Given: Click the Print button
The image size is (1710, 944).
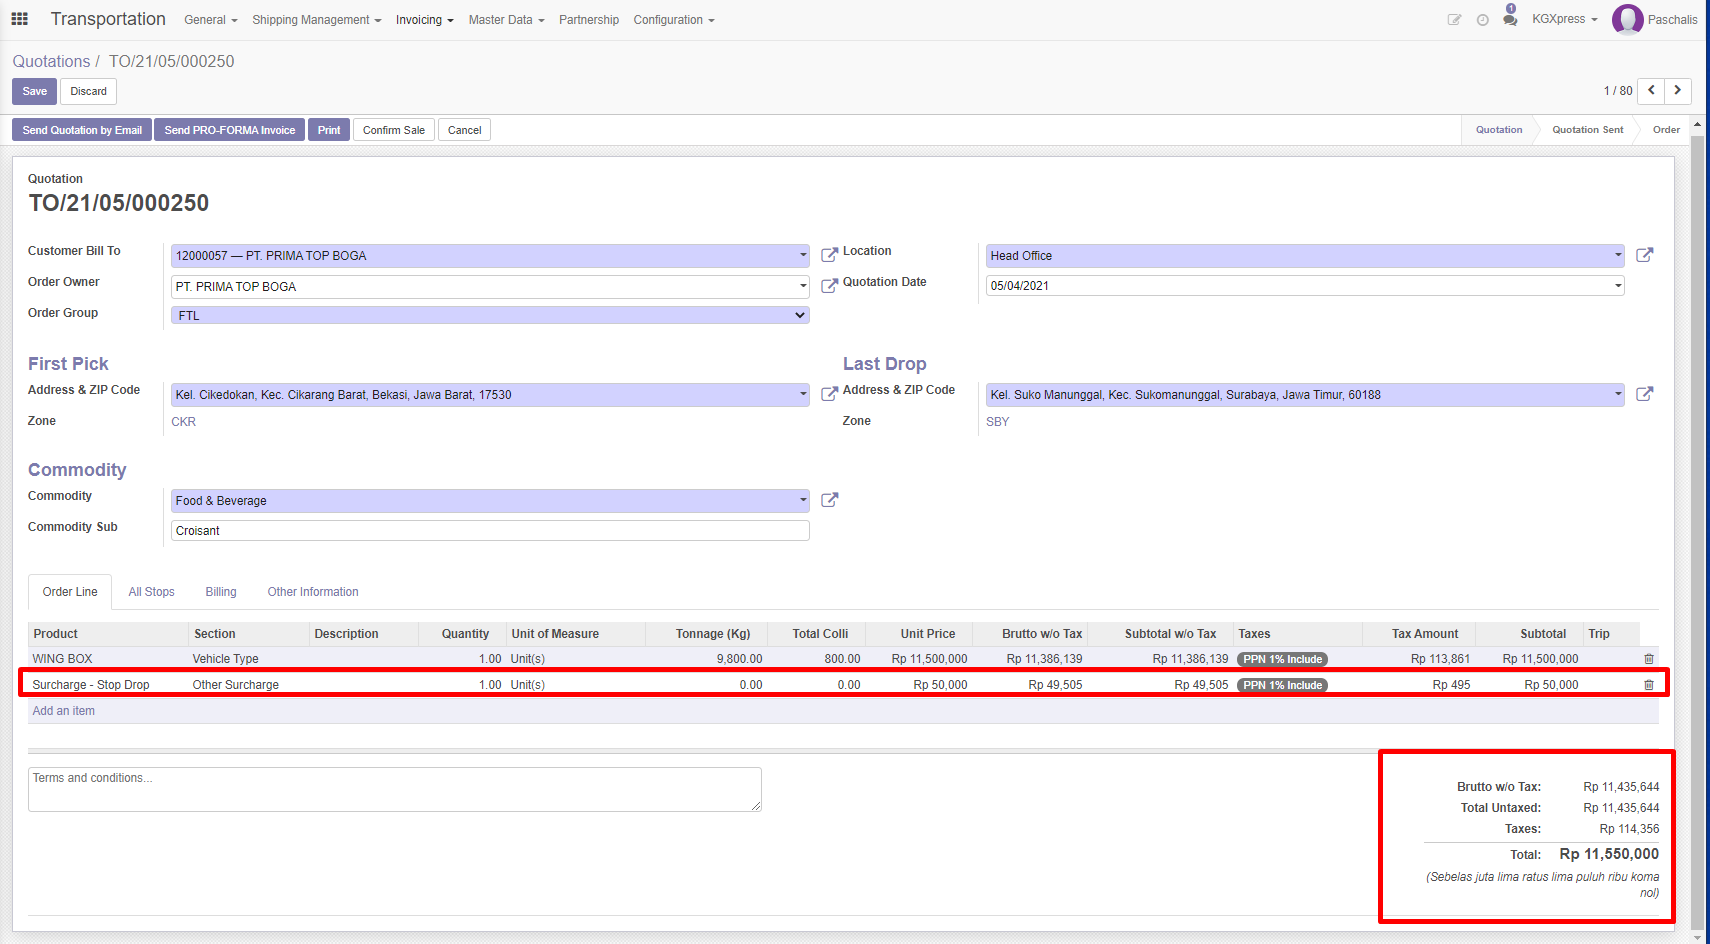Looking at the screenshot, I should [329, 130].
